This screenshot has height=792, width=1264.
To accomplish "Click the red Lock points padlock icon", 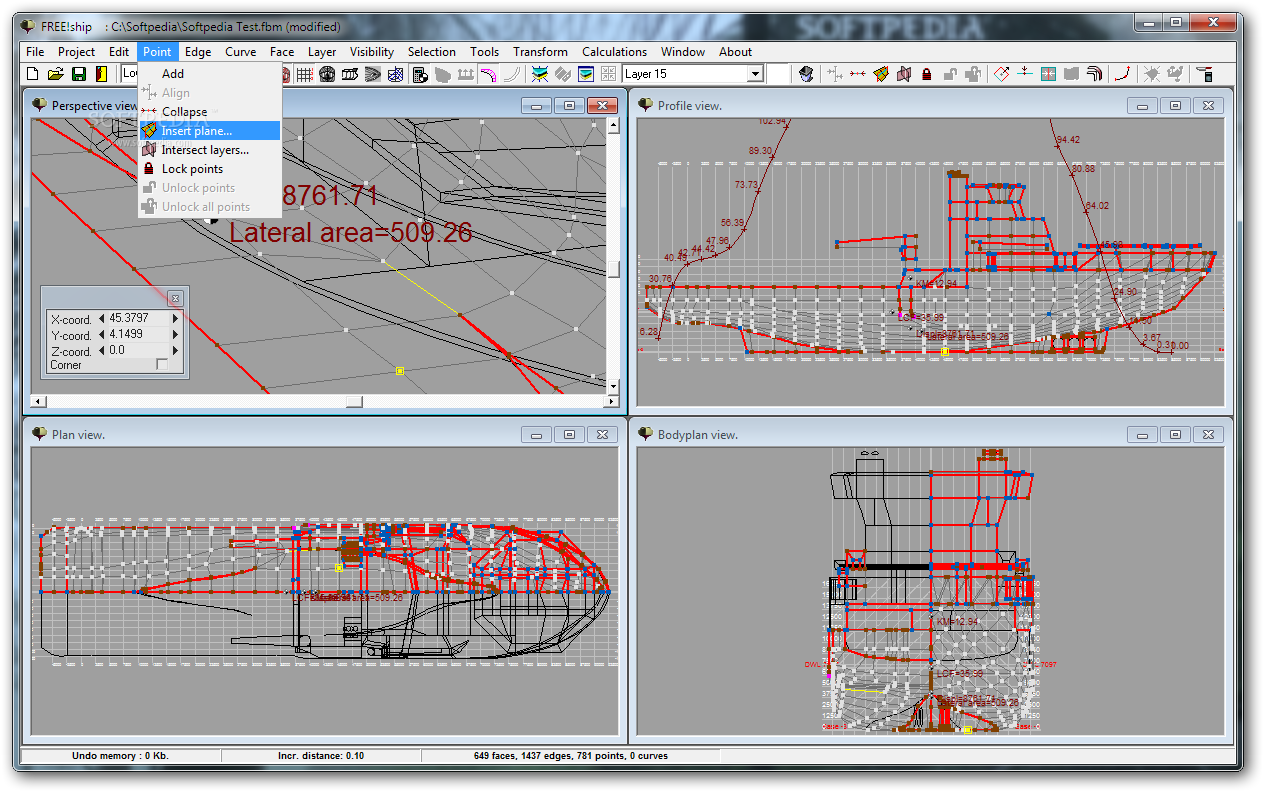I will tap(926, 73).
